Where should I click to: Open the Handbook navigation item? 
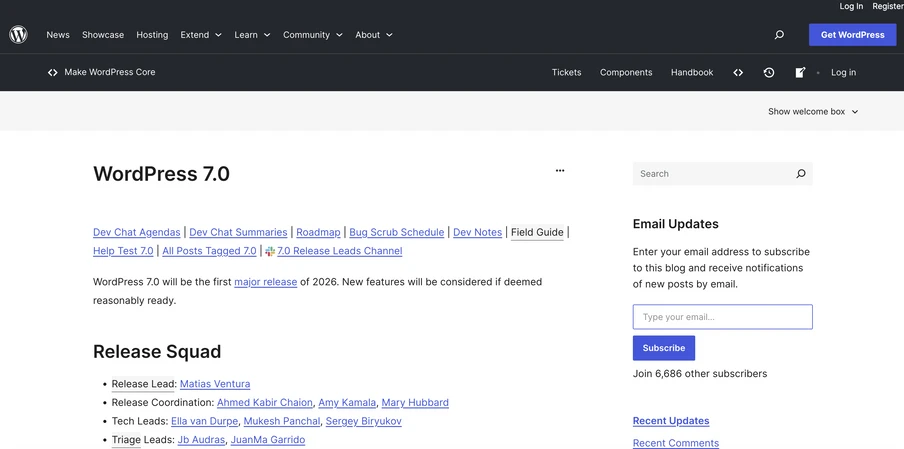[x=692, y=73]
